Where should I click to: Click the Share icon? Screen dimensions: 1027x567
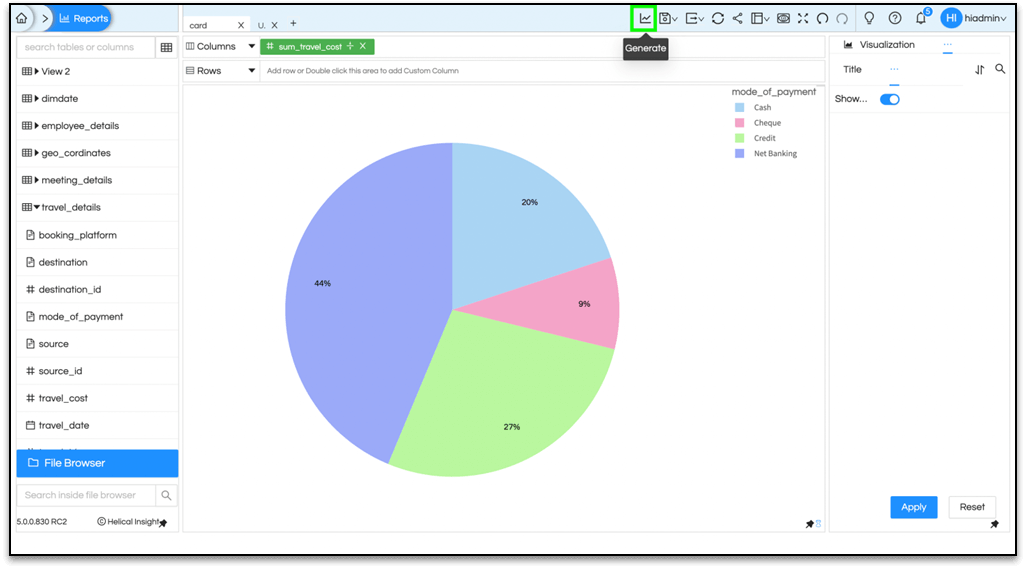pyautogui.click(x=738, y=18)
